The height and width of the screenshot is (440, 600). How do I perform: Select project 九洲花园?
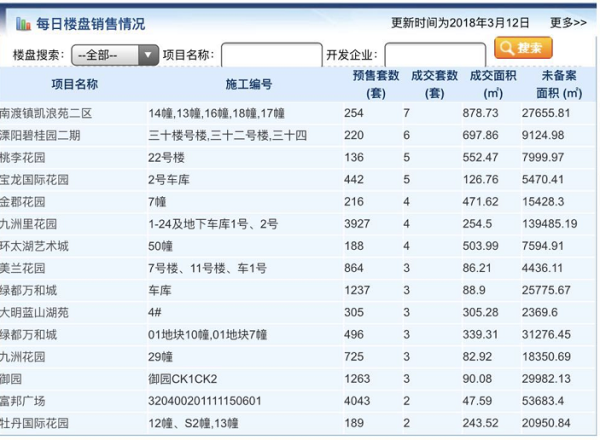click(23, 357)
